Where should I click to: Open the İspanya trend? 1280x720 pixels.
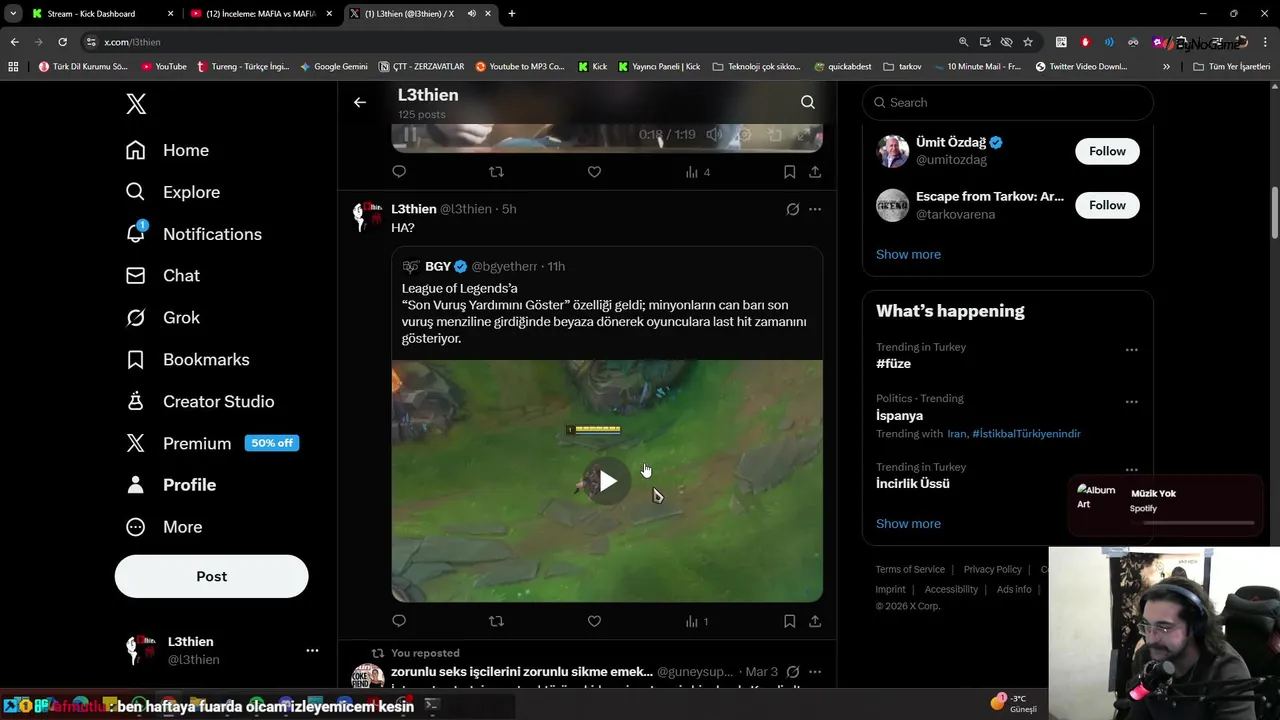(899, 416)
